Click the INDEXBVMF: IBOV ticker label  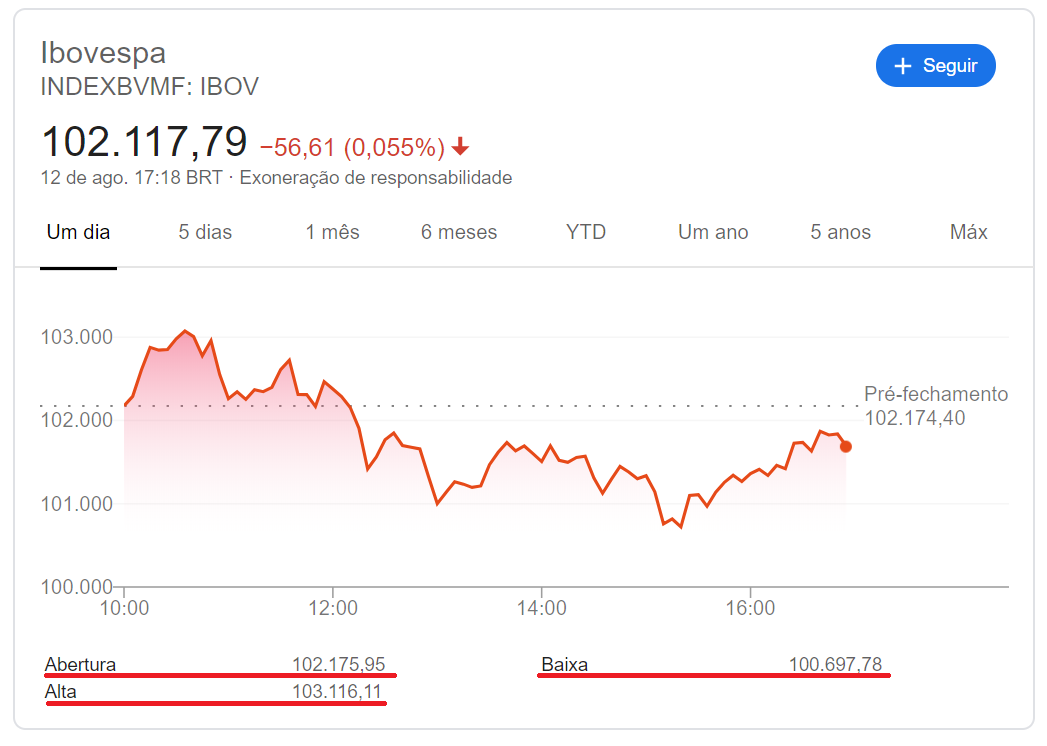[149, 86]
